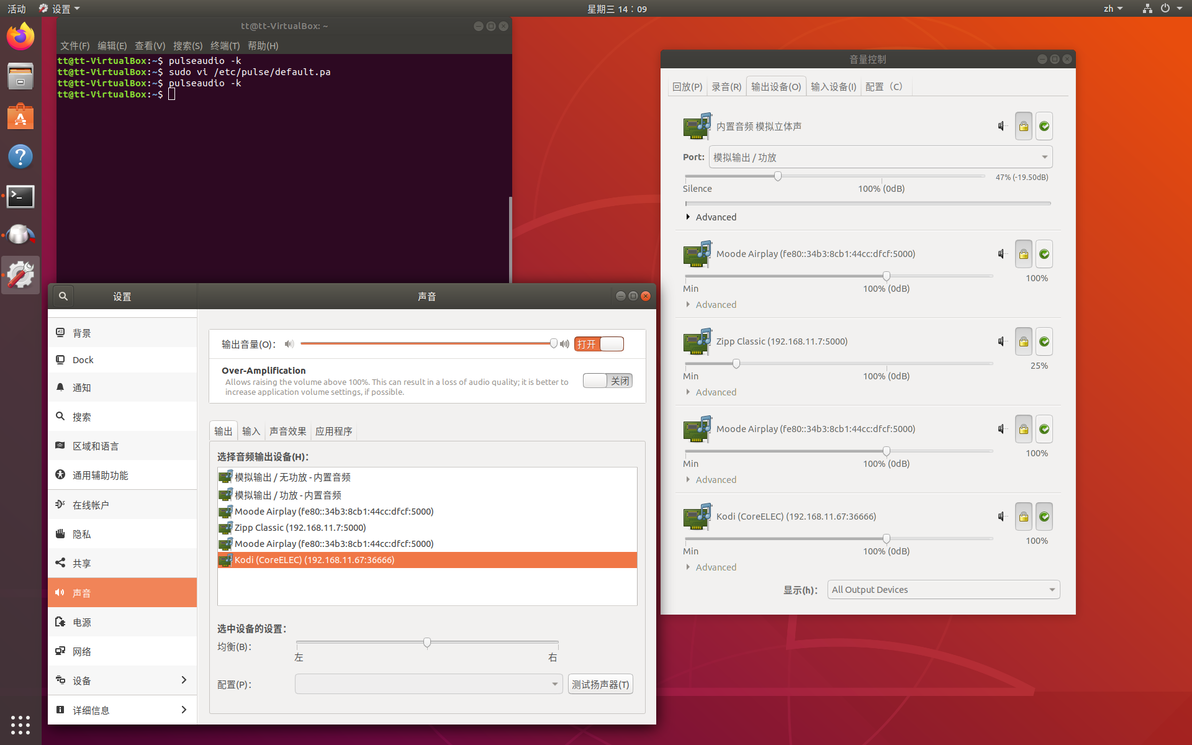Lock channels for 内置音频 模拟立体声
This screenshot has width=1192, height=745.
click(1023, 126)
